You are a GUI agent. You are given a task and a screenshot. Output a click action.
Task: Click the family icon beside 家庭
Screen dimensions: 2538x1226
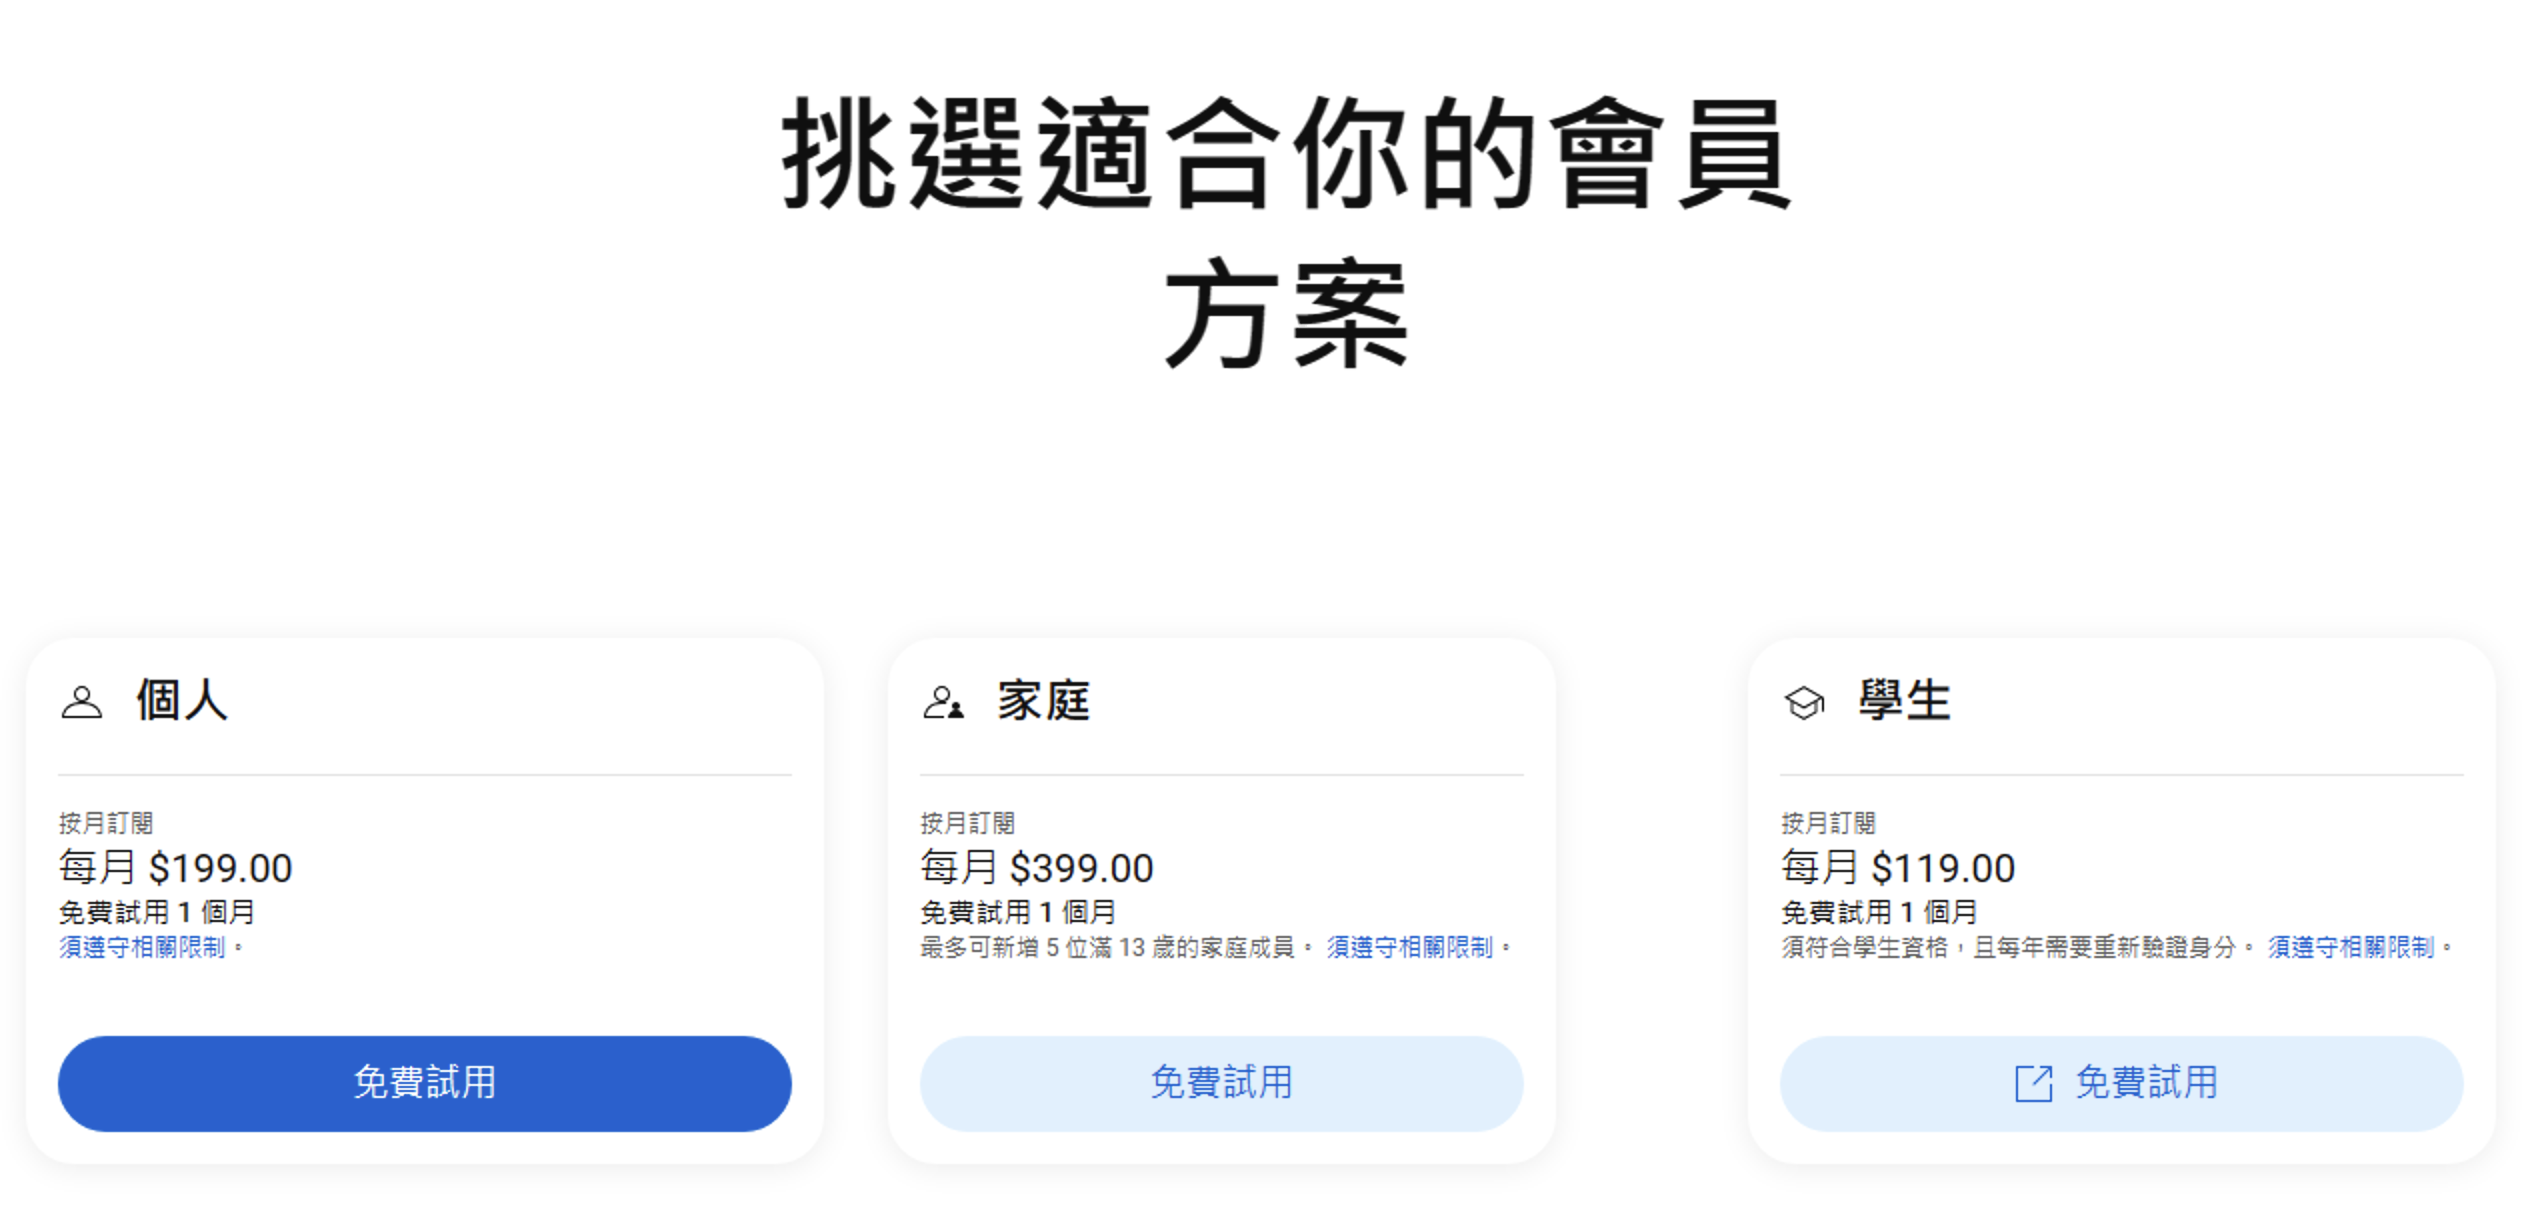(x=943, y=702)
